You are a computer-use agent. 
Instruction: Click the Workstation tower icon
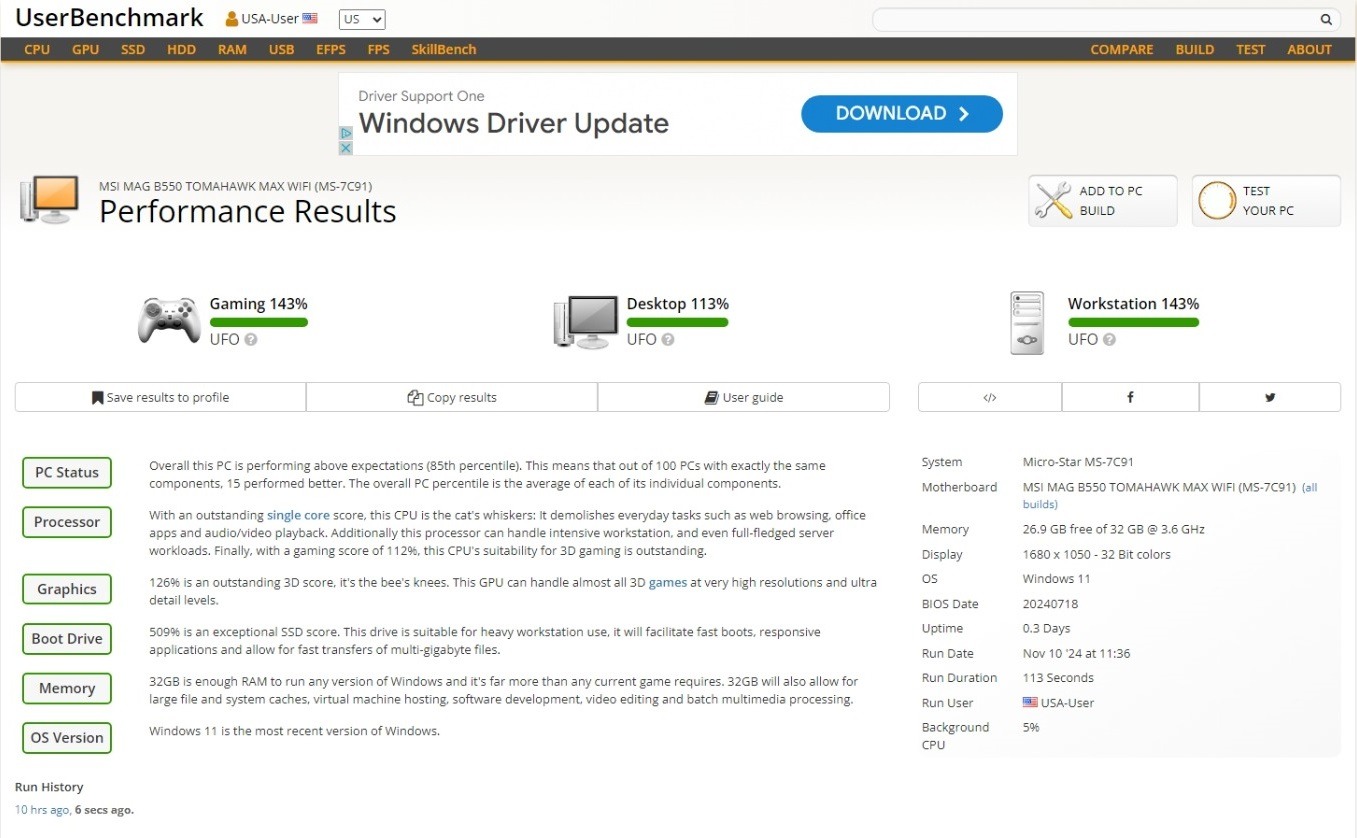(x=1027, y=323)
